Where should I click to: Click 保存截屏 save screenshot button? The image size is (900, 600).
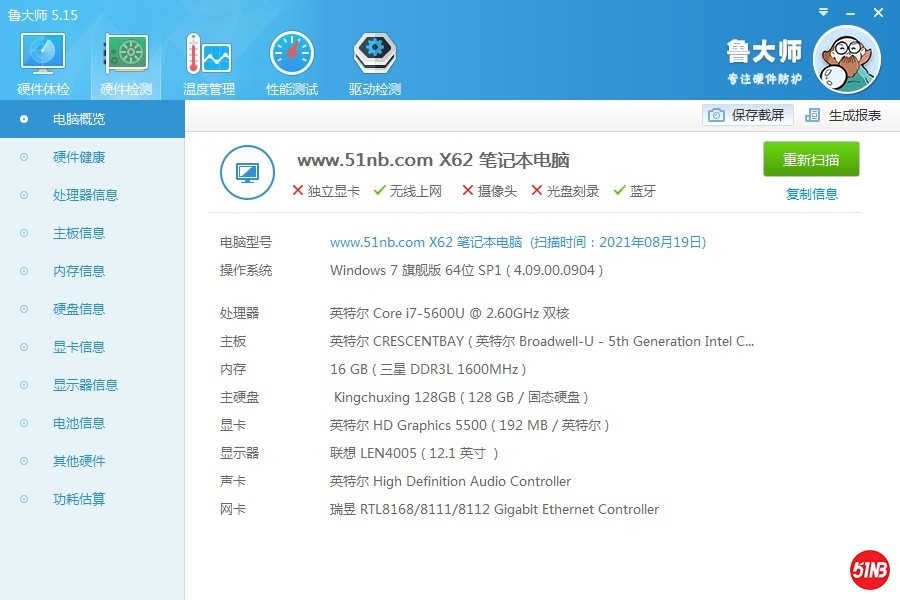748,115
